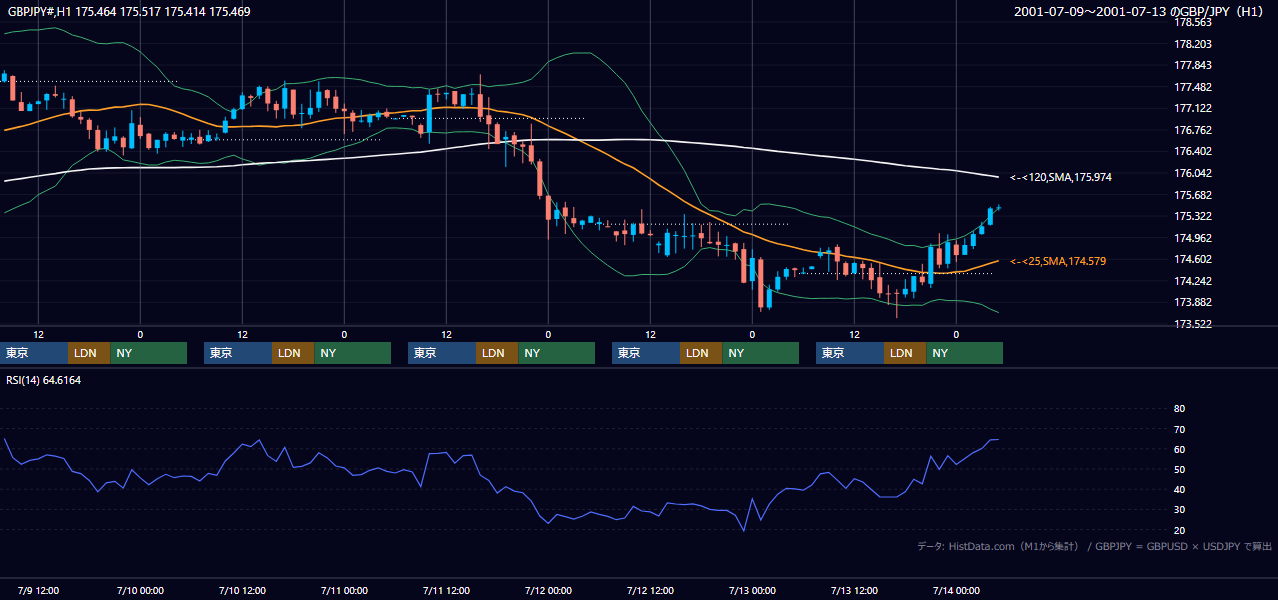
Task: Click the 120 SMA label showing 175.974
Action: click(x=1061, y=177)
